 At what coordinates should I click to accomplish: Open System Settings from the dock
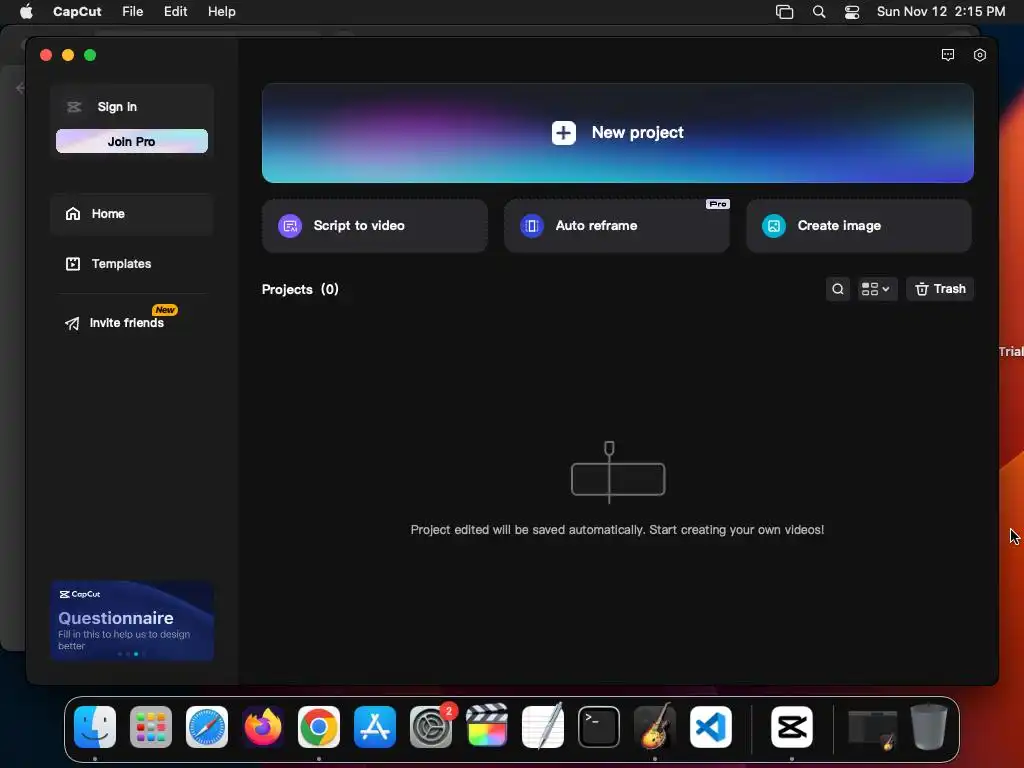click(431, 727)
